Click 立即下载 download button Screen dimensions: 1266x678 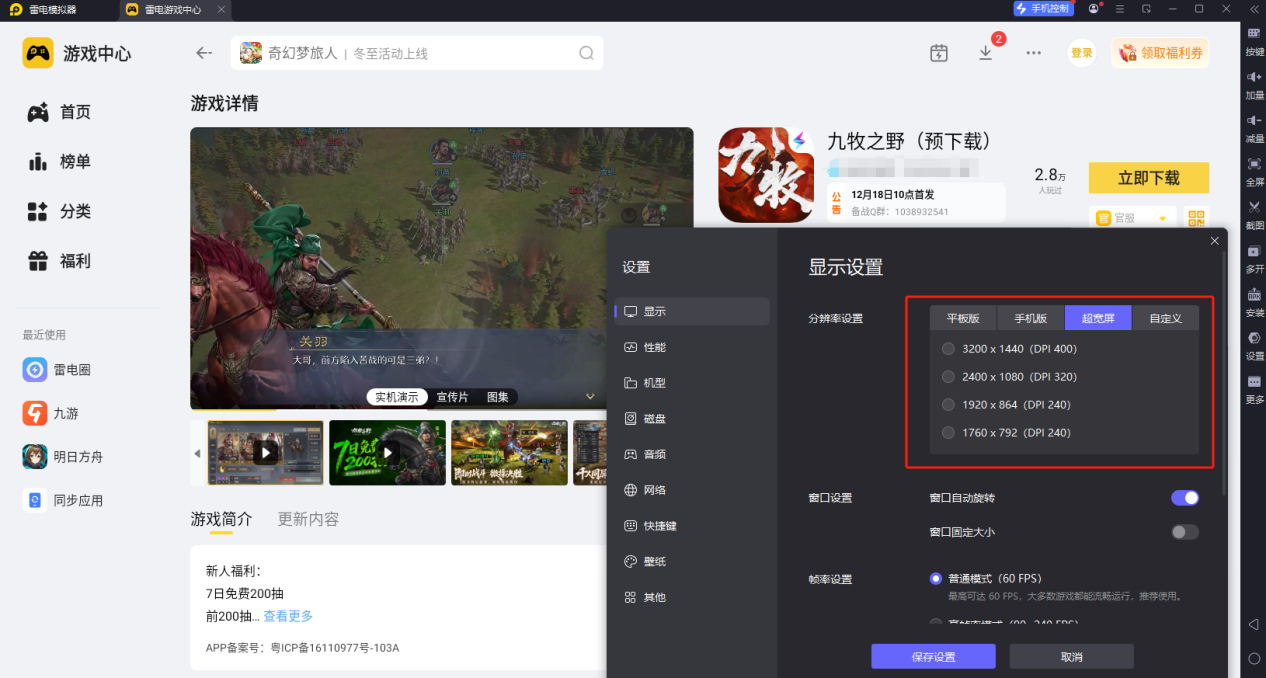point(1148,178)
